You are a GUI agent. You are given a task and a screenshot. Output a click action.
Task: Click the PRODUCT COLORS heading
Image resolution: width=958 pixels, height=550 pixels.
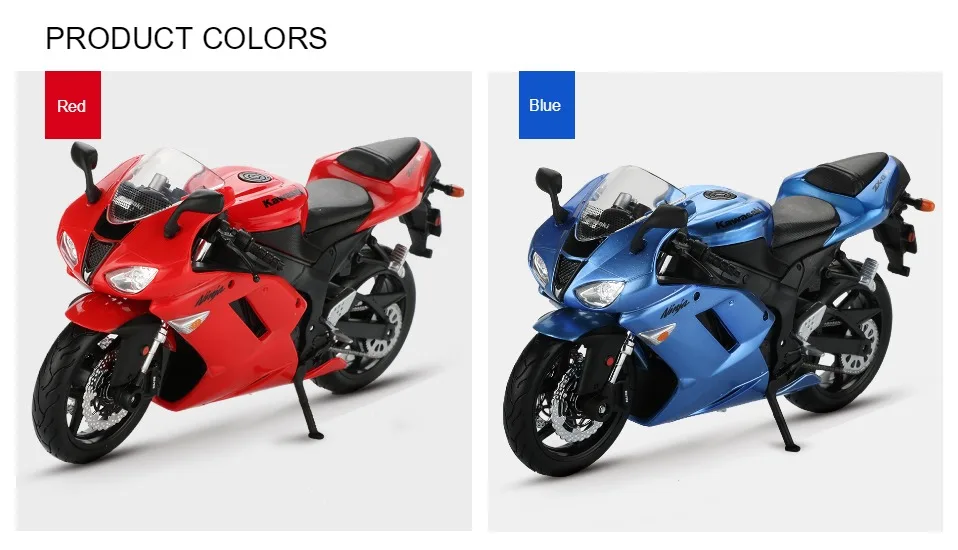186,38
